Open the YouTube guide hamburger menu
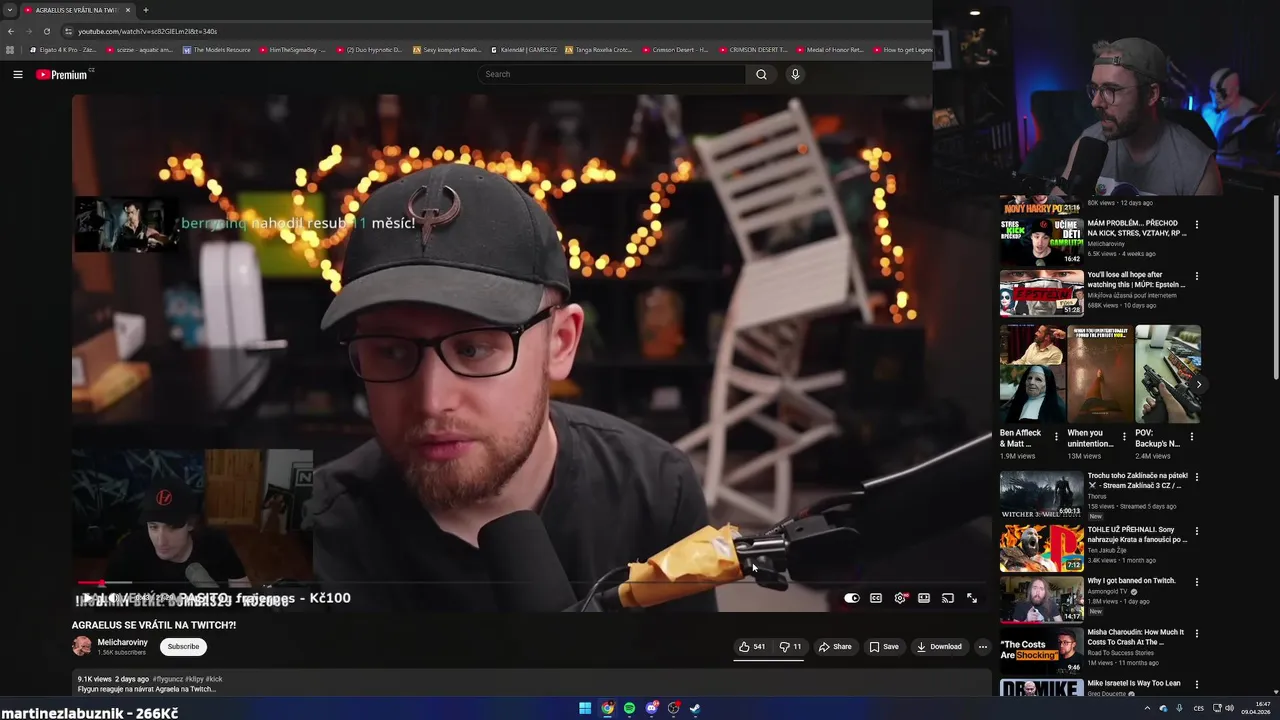This screenshot has width=1280, height=720. click(18, 74)
